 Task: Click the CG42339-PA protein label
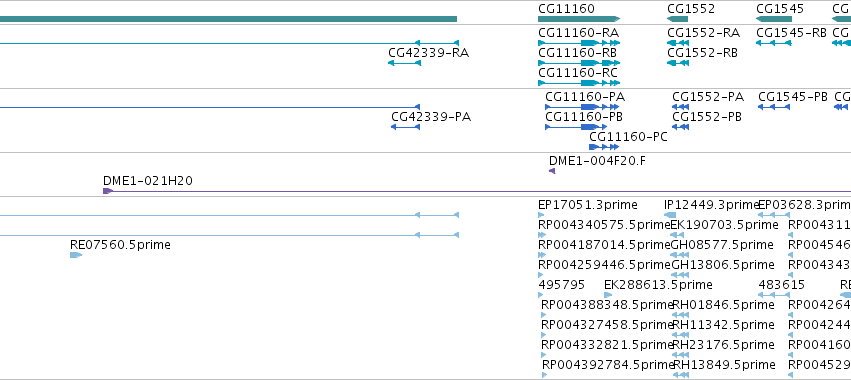[431, 117]
